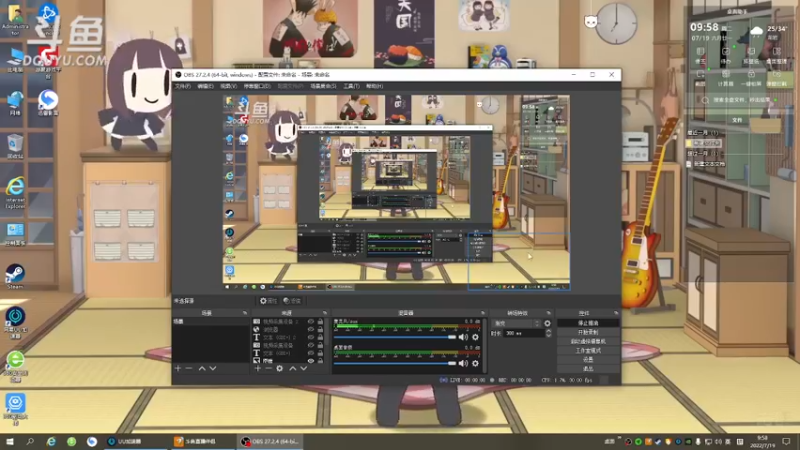Viewport: 800px width, 450px height.
Task: Move the source down with the arrow icon
Action: point(304,368)
